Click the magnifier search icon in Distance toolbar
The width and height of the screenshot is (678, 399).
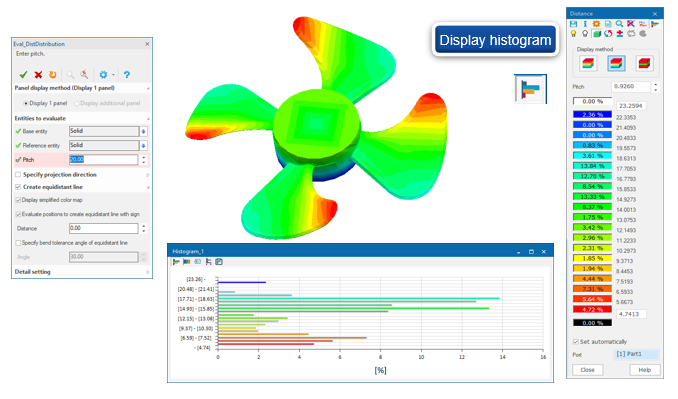pyautogui.click(x=619, y=24)
